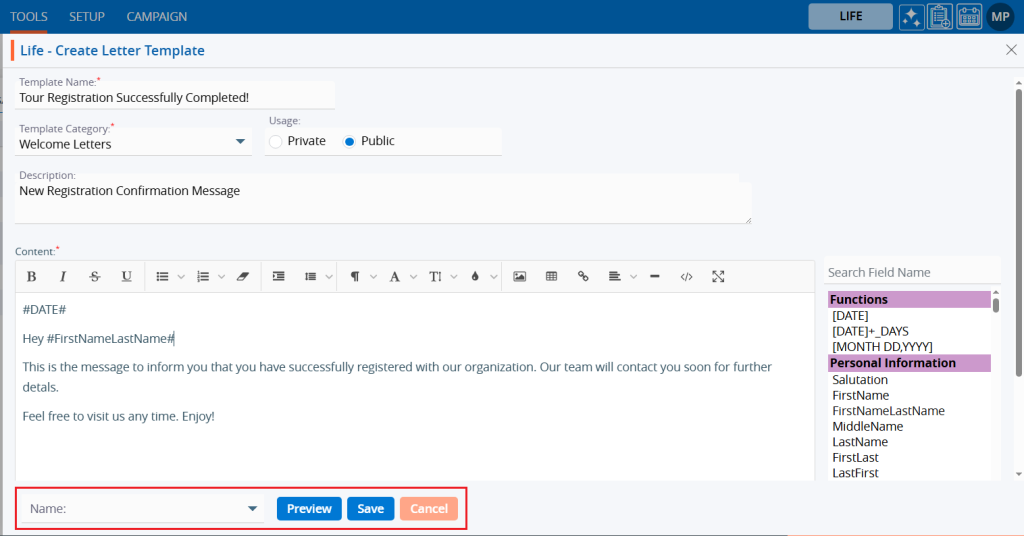Image resolution: width=1024 pixels, height=536 pixels.
Task: Open calendar icon in top bar
Action: click(969, 16)
